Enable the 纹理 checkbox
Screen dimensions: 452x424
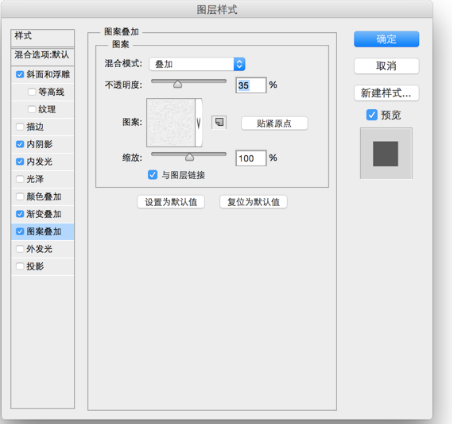32,109
